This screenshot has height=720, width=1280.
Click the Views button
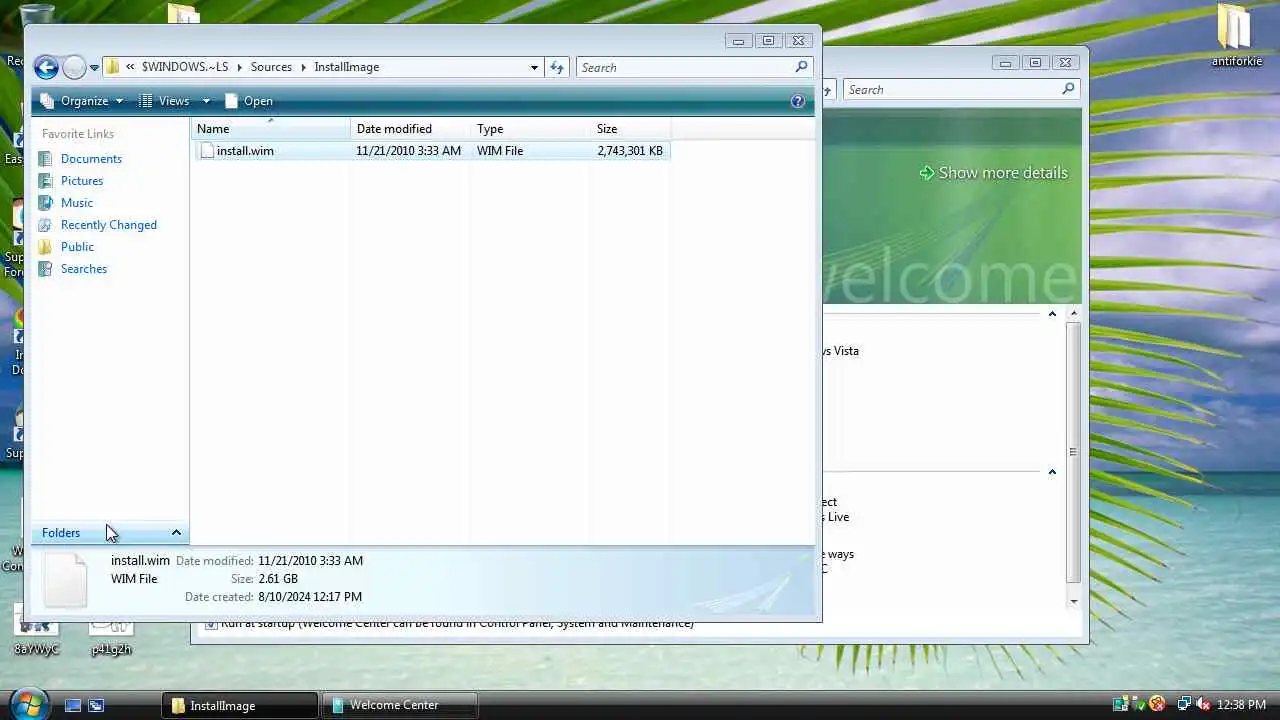(x=165, y=101)
